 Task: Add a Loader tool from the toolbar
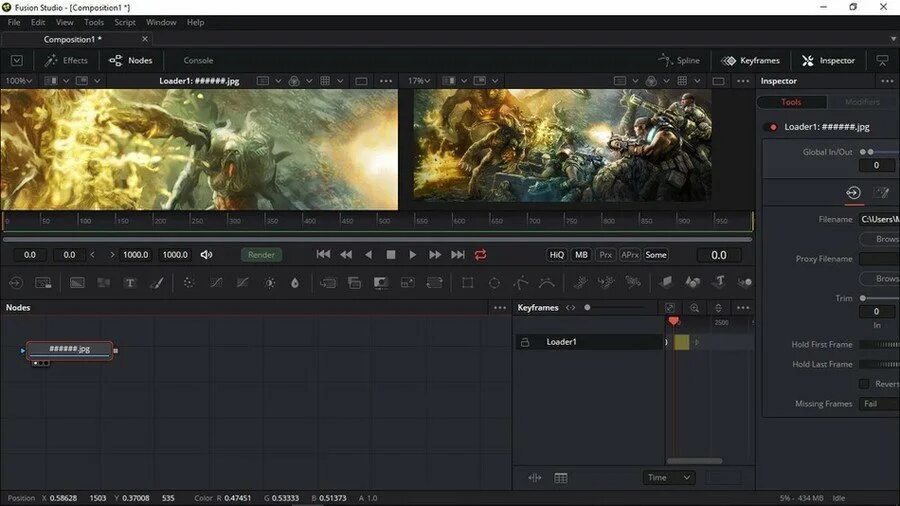pyautogui.click(x=15, y=283)
